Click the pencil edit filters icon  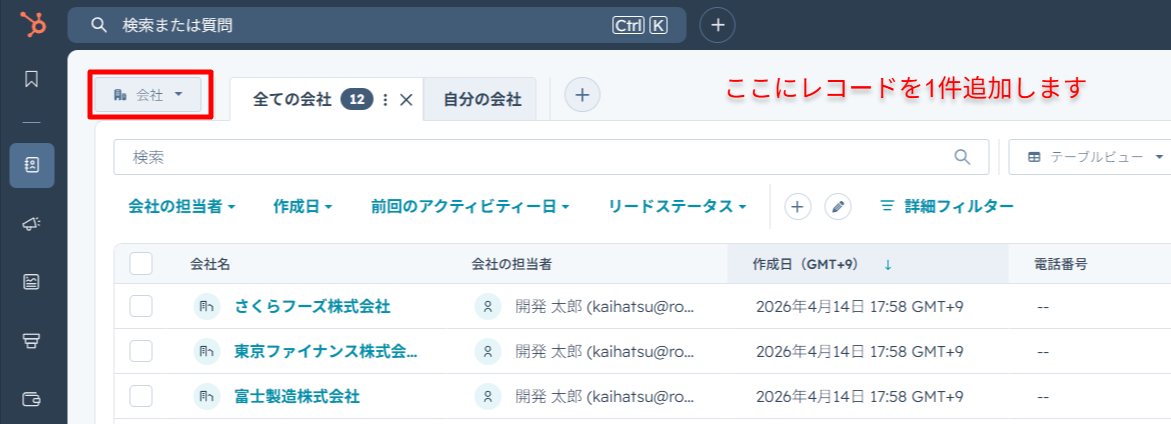coord(838,206)
